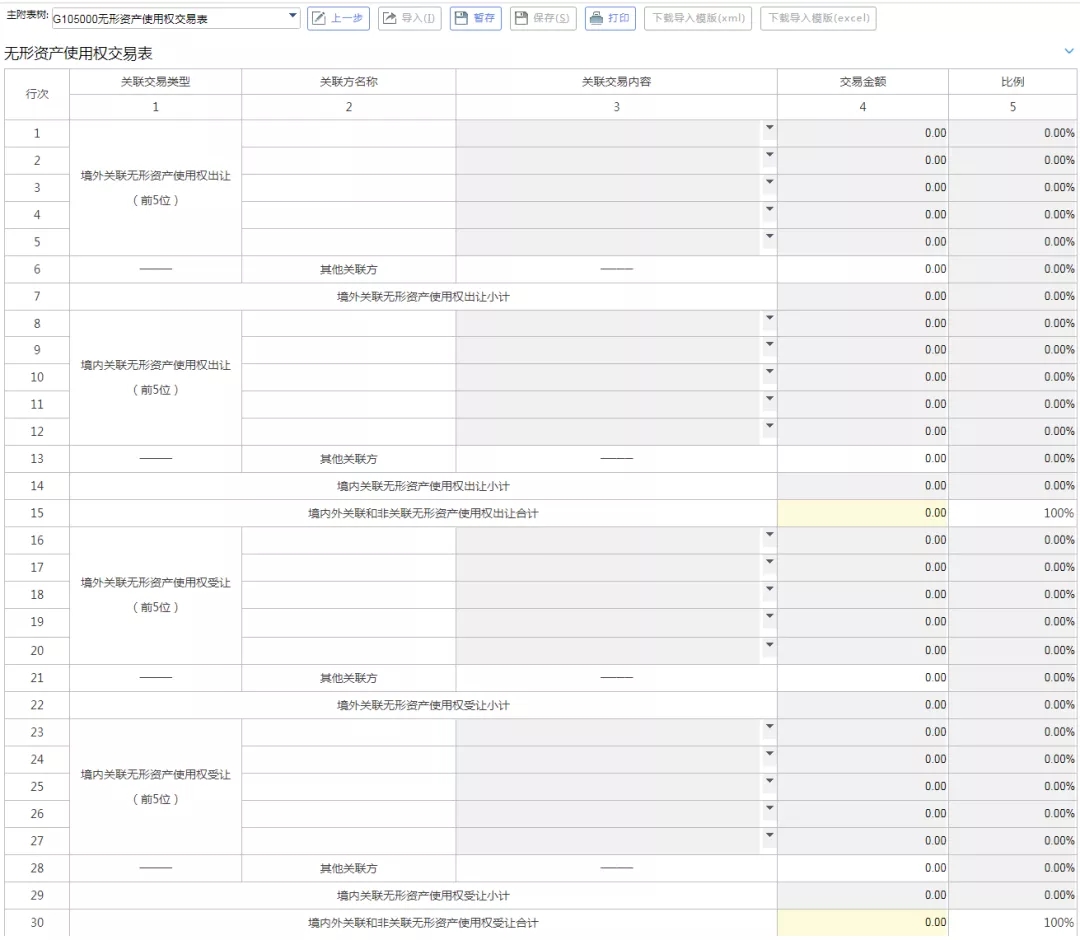Viewport: 1080px width, 940px height.
Task: Open row 1 关联交易内容 dropdown
Action: [x=769, y=128]
